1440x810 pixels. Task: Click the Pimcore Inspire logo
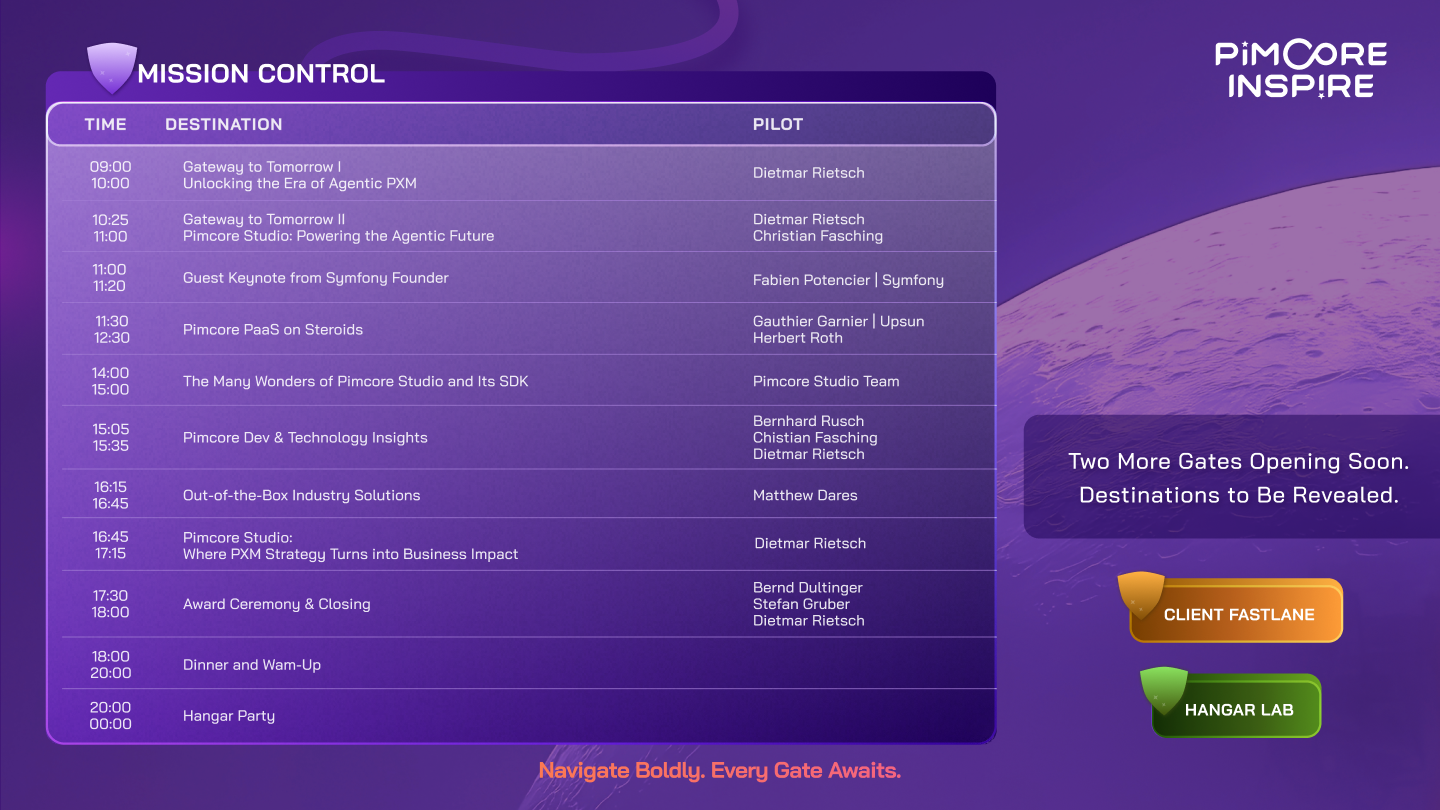[1301, 69]
